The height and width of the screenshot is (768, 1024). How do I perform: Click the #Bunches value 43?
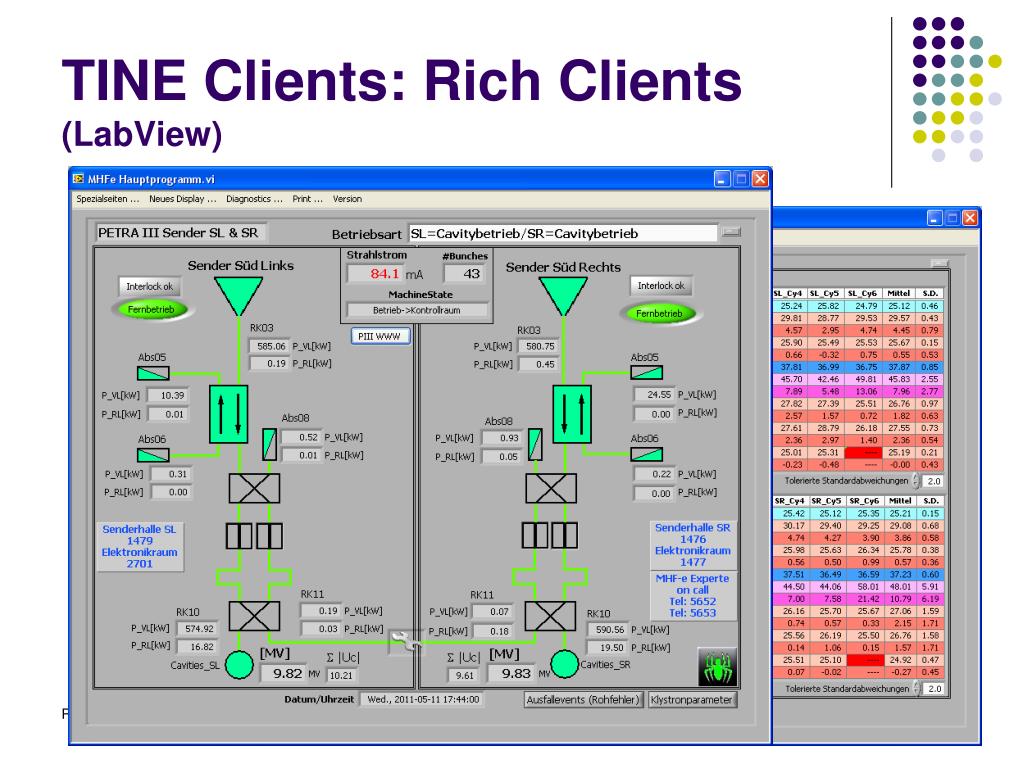[x=464, y=274]
